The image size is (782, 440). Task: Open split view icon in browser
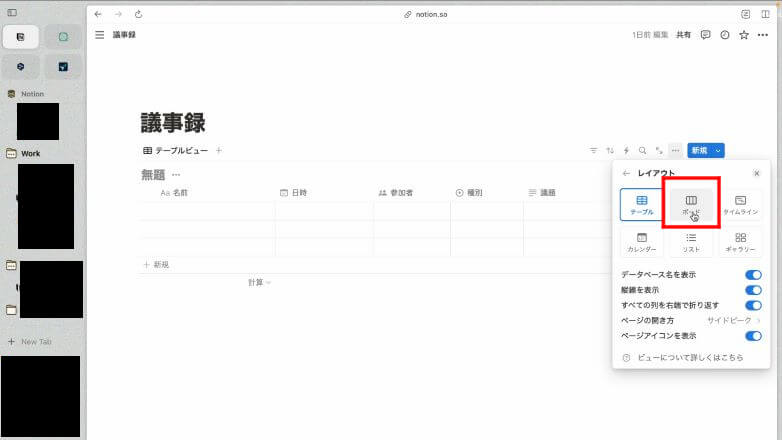click(765, 14)
